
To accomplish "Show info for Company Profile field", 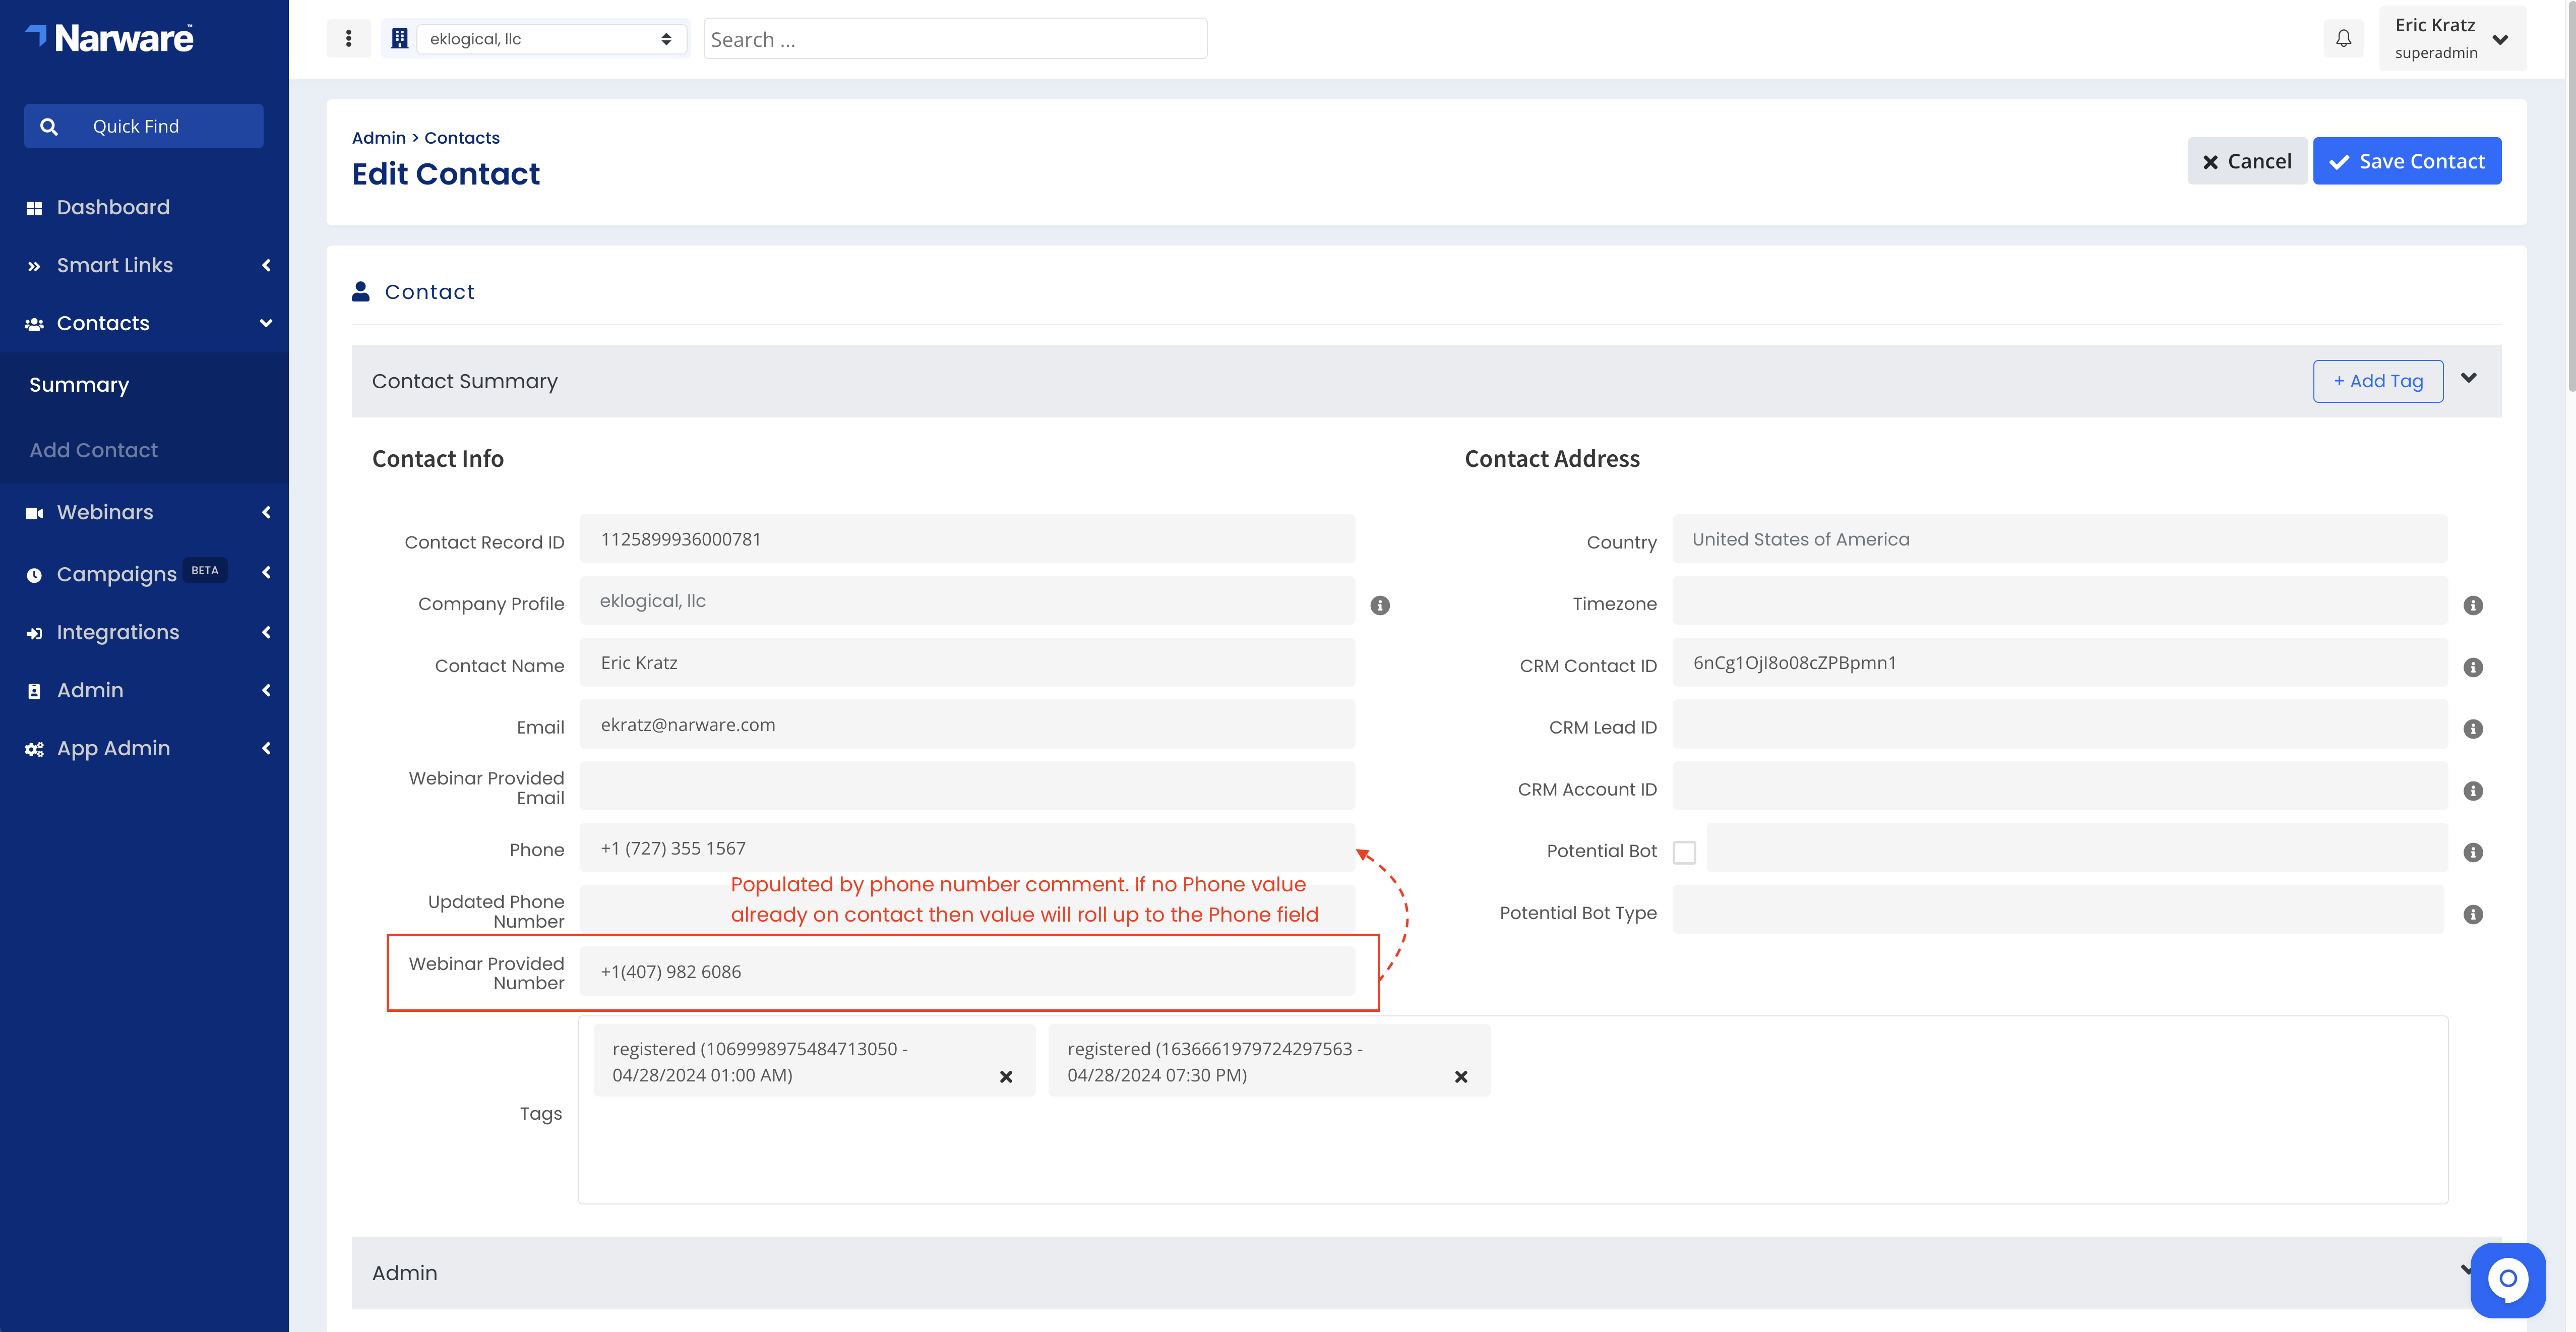I will click(x=1380, y=605).
